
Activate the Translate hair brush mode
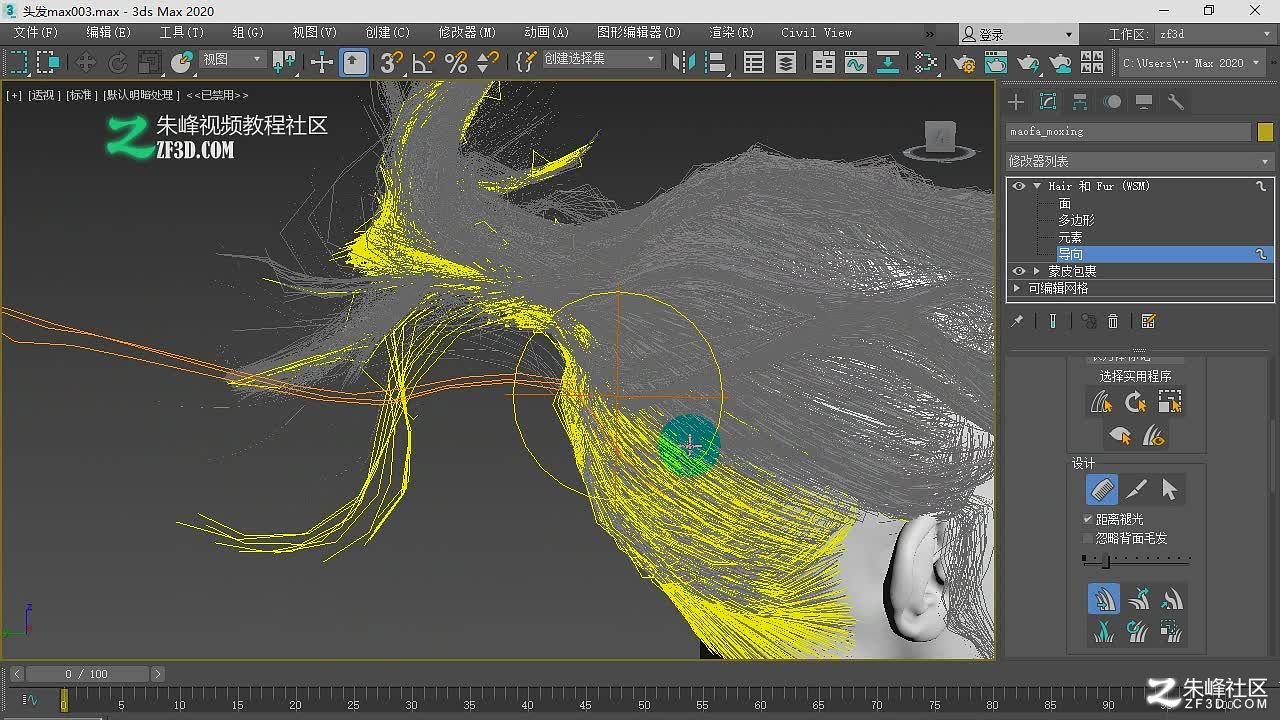1103,599
